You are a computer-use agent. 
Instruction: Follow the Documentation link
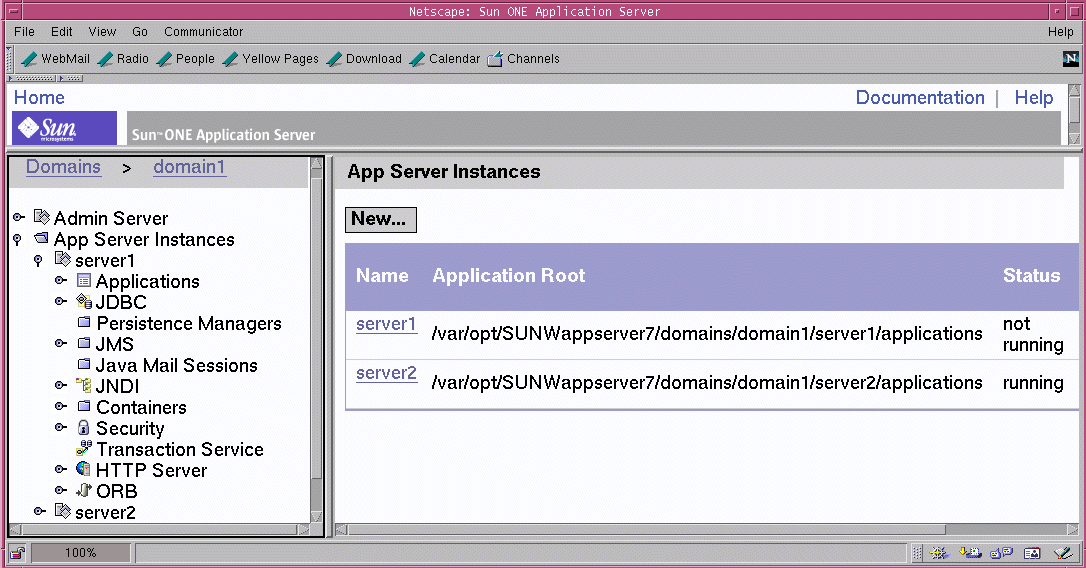(x=920, y=98)
